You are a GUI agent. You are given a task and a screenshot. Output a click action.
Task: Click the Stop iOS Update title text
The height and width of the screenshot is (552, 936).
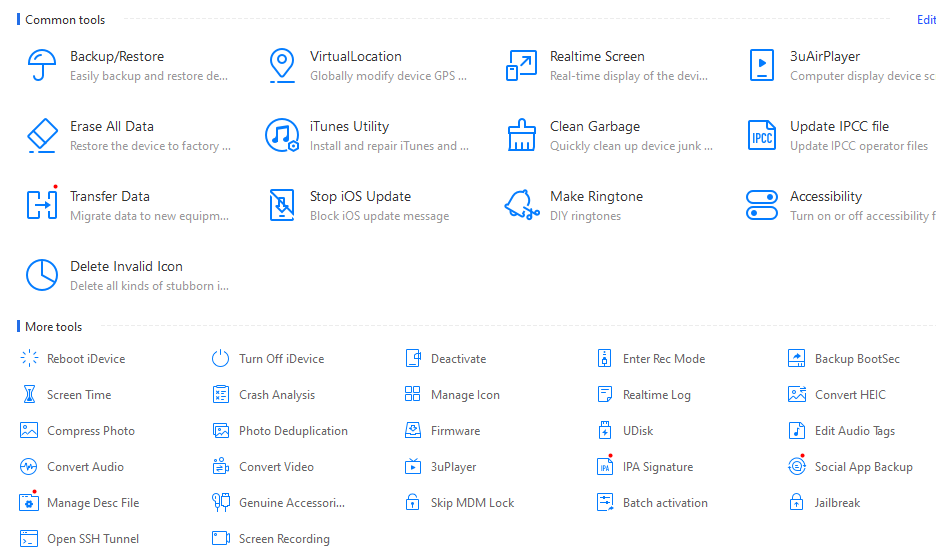[x=360, y=196]
